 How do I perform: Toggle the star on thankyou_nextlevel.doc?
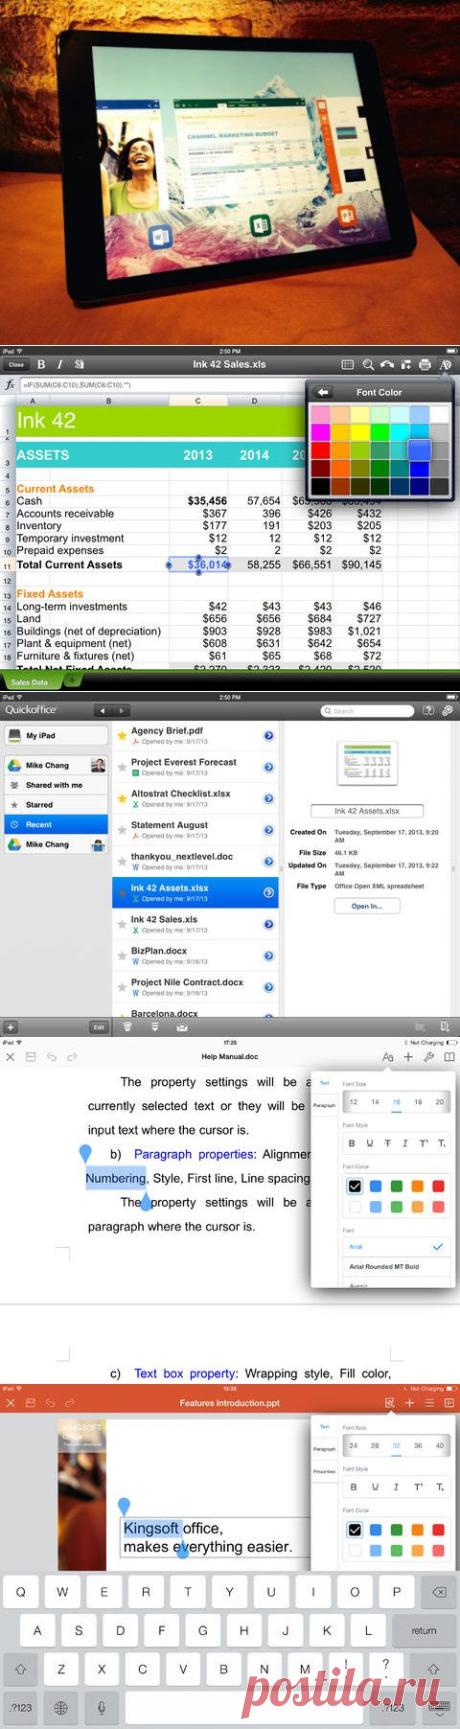(122, 861)
